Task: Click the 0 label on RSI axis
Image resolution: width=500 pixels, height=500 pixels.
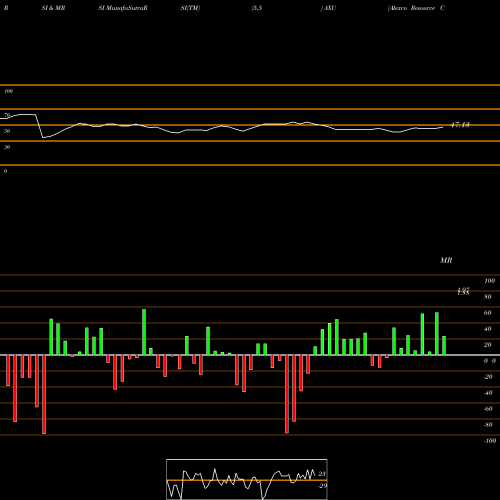Action: [5, 171]
